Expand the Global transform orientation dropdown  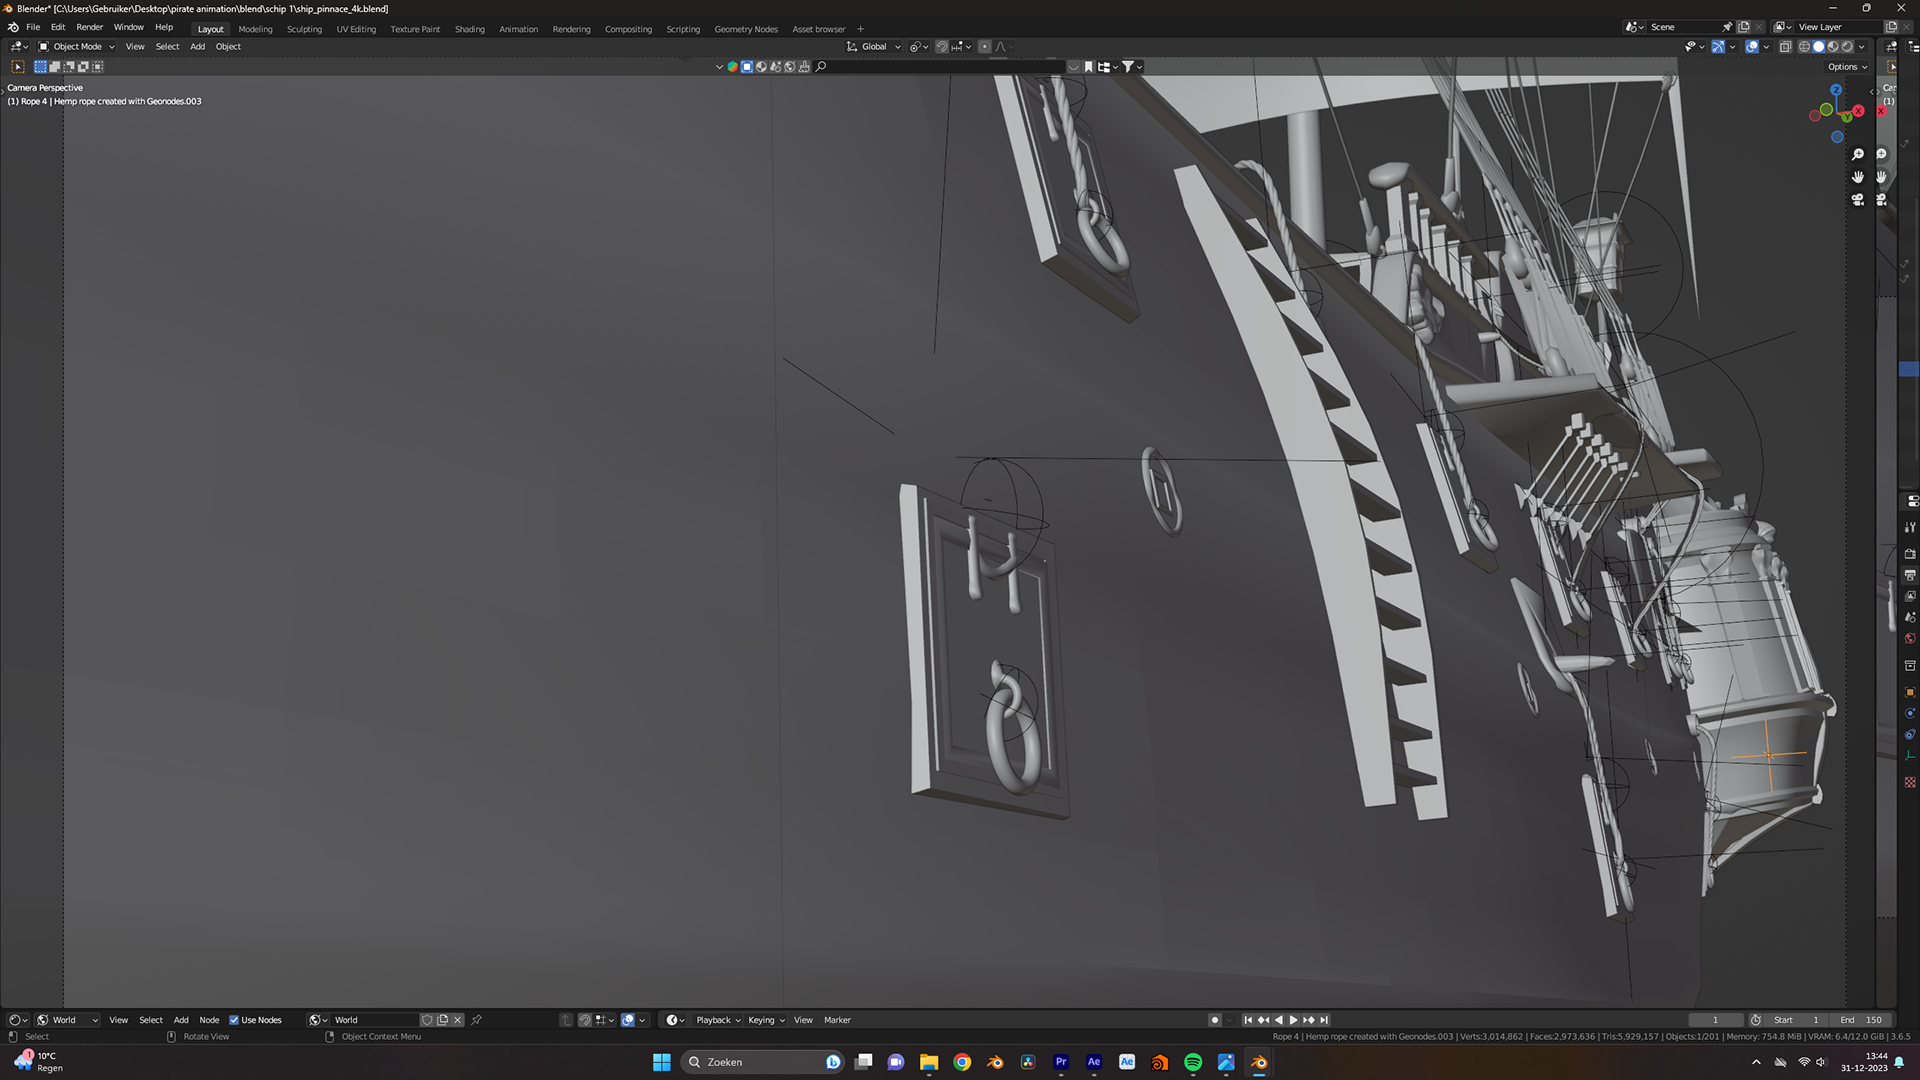[874, 47]
